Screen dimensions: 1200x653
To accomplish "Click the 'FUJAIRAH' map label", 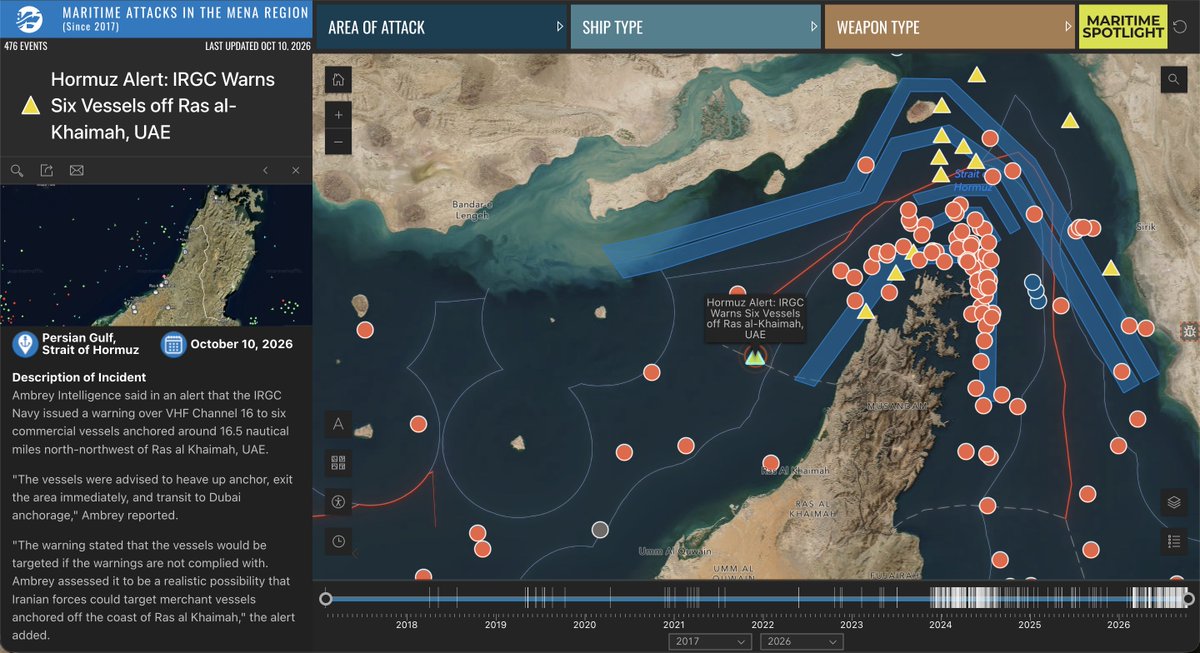I will click(897, 575).
